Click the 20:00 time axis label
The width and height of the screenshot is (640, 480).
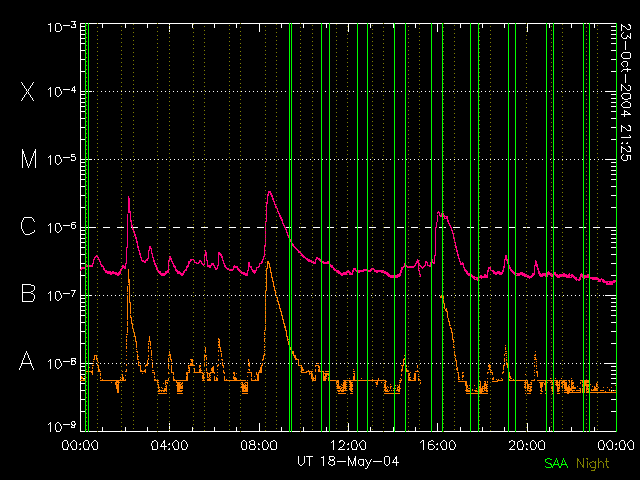coord(527,445)
